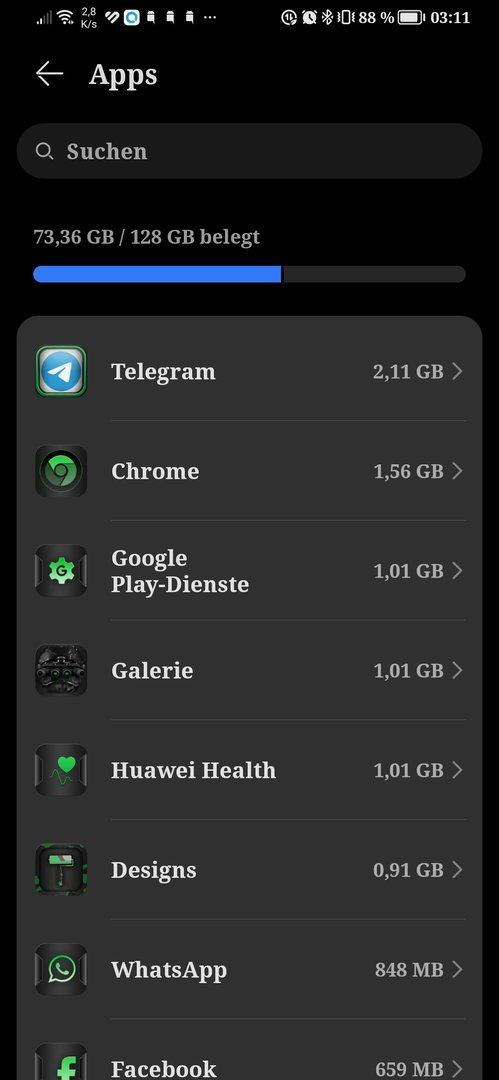Screen dimensions: 499x1080
Task: Expand Telegram details via its chevron
Action: 457,372
